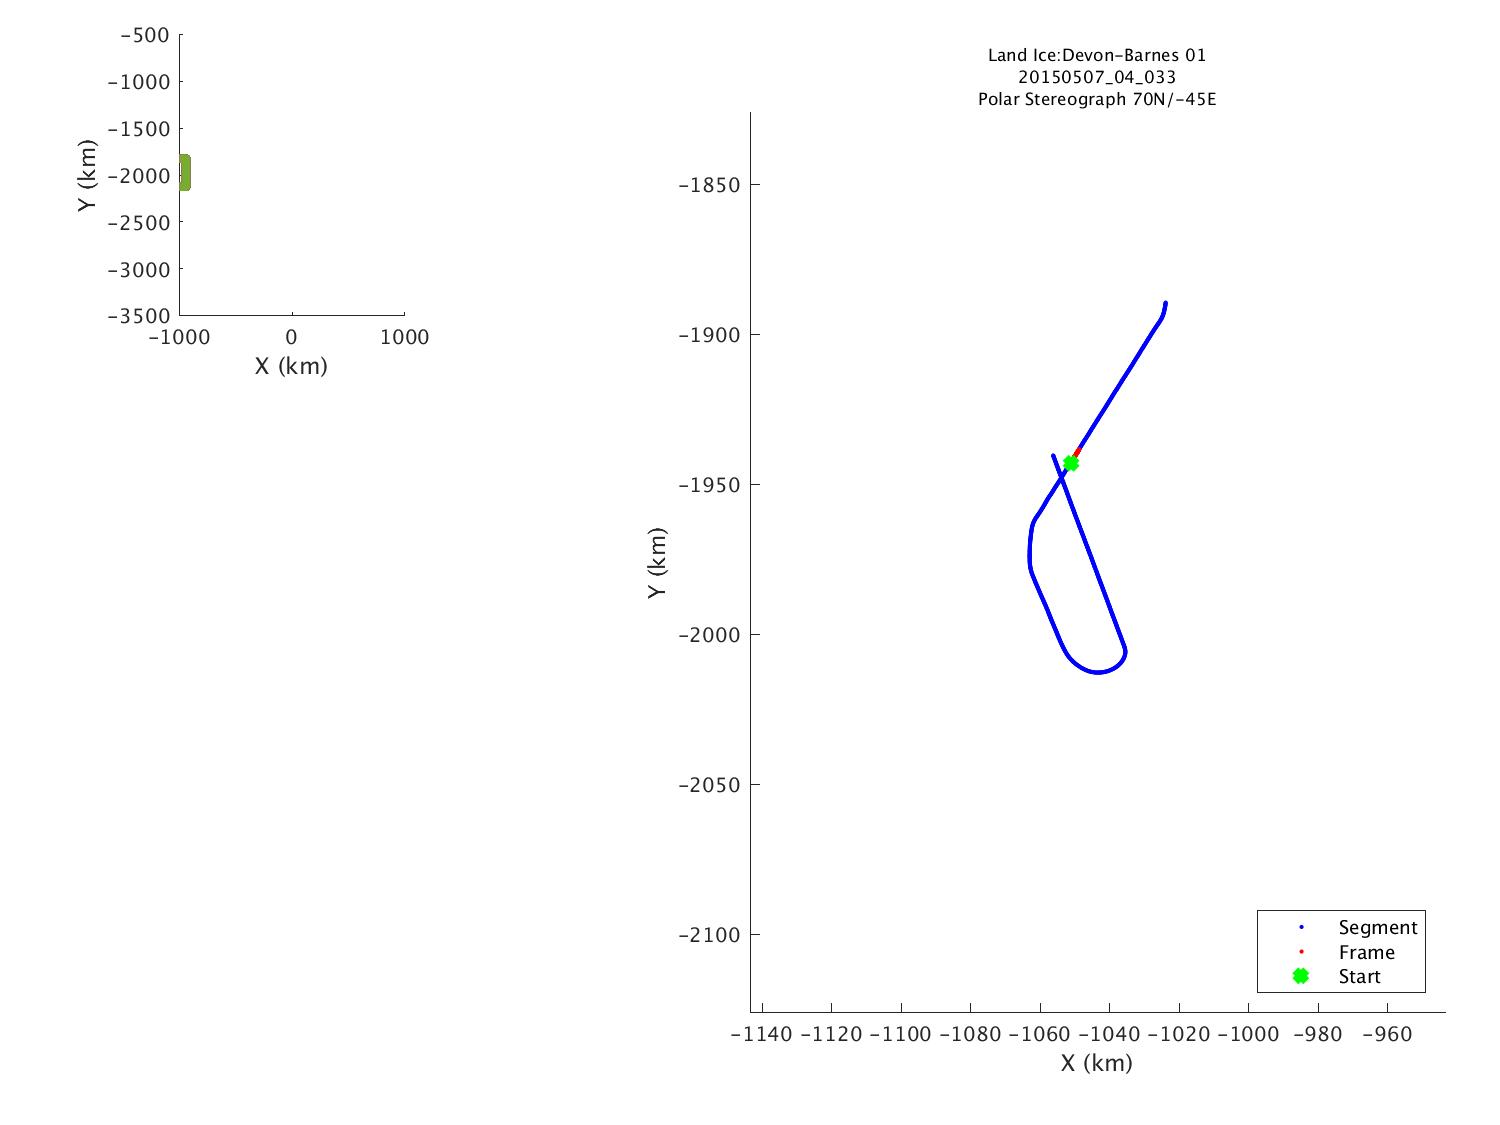This screenshot has width=1500, height=1125.
Task: Select the 'Frame' legend label
Action: (x=1366, y=953)
